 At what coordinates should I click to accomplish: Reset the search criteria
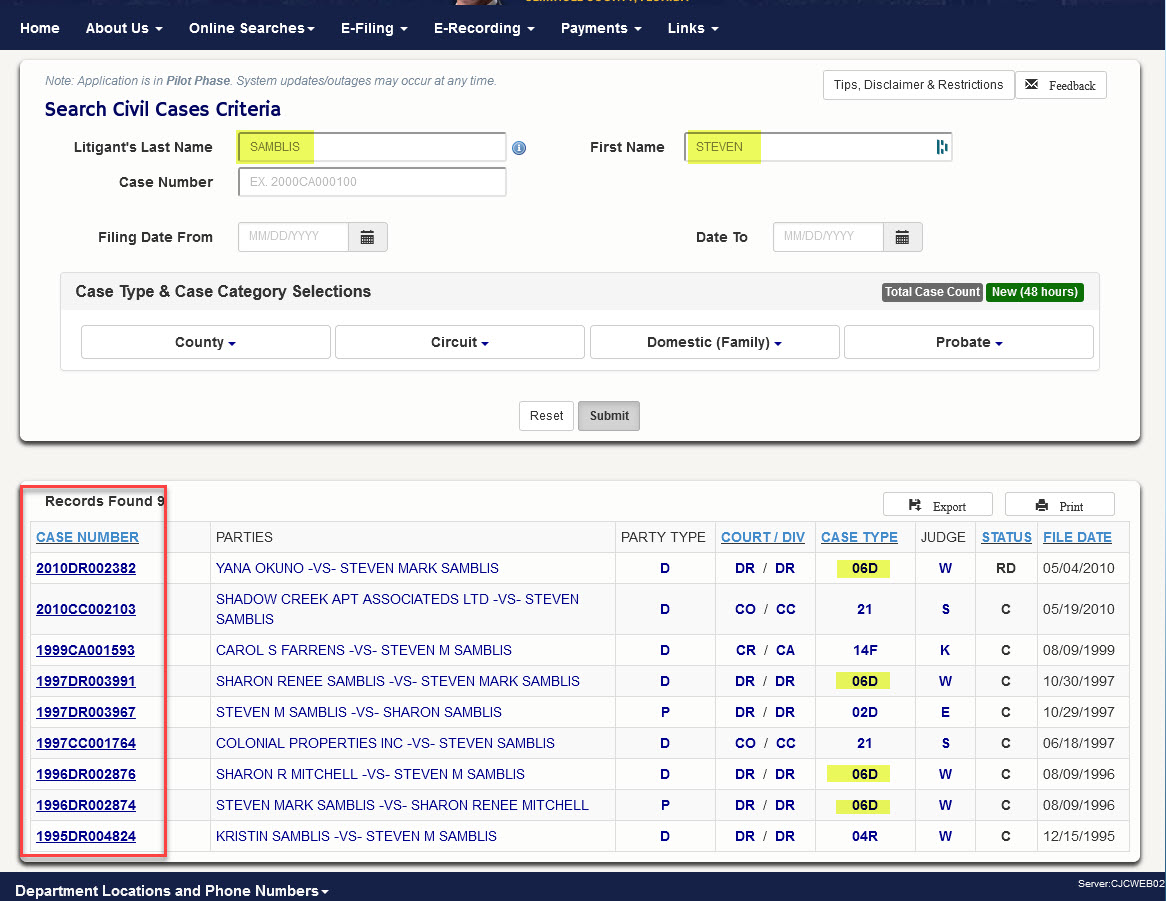546,416
